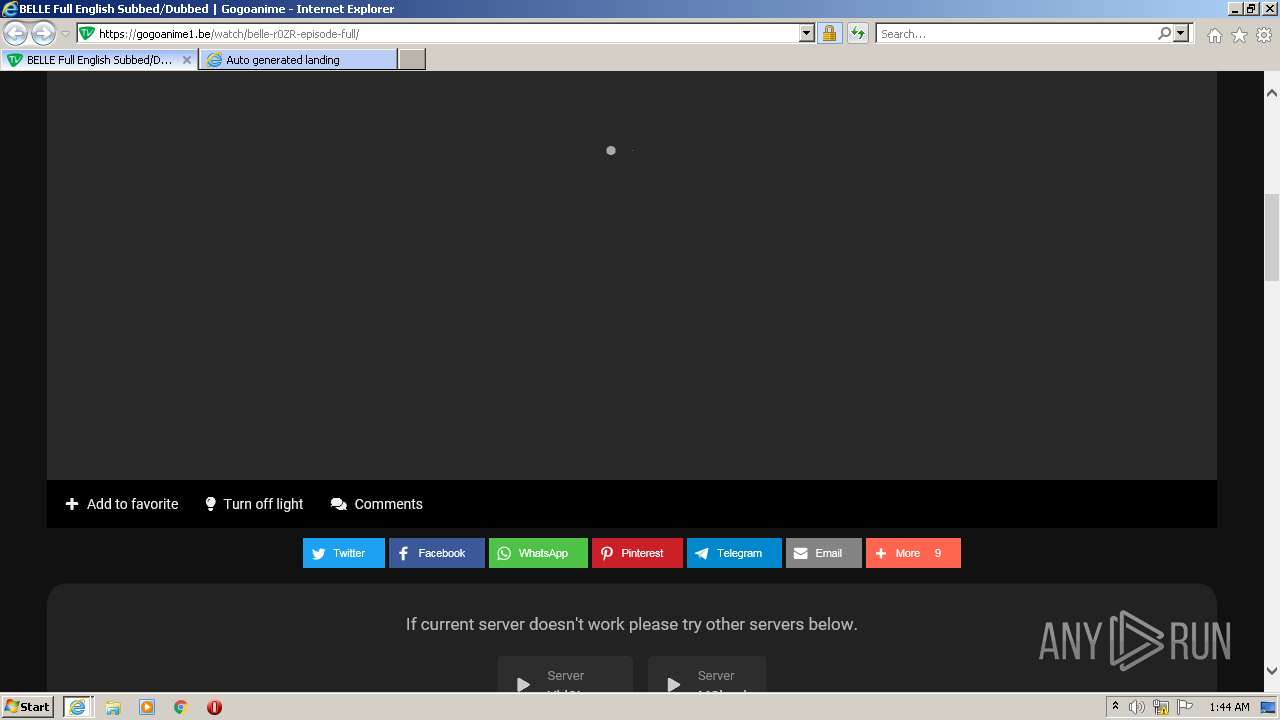Click the Action Center flag icon
Viewport: 1280px width, 720px height.
1185,707
